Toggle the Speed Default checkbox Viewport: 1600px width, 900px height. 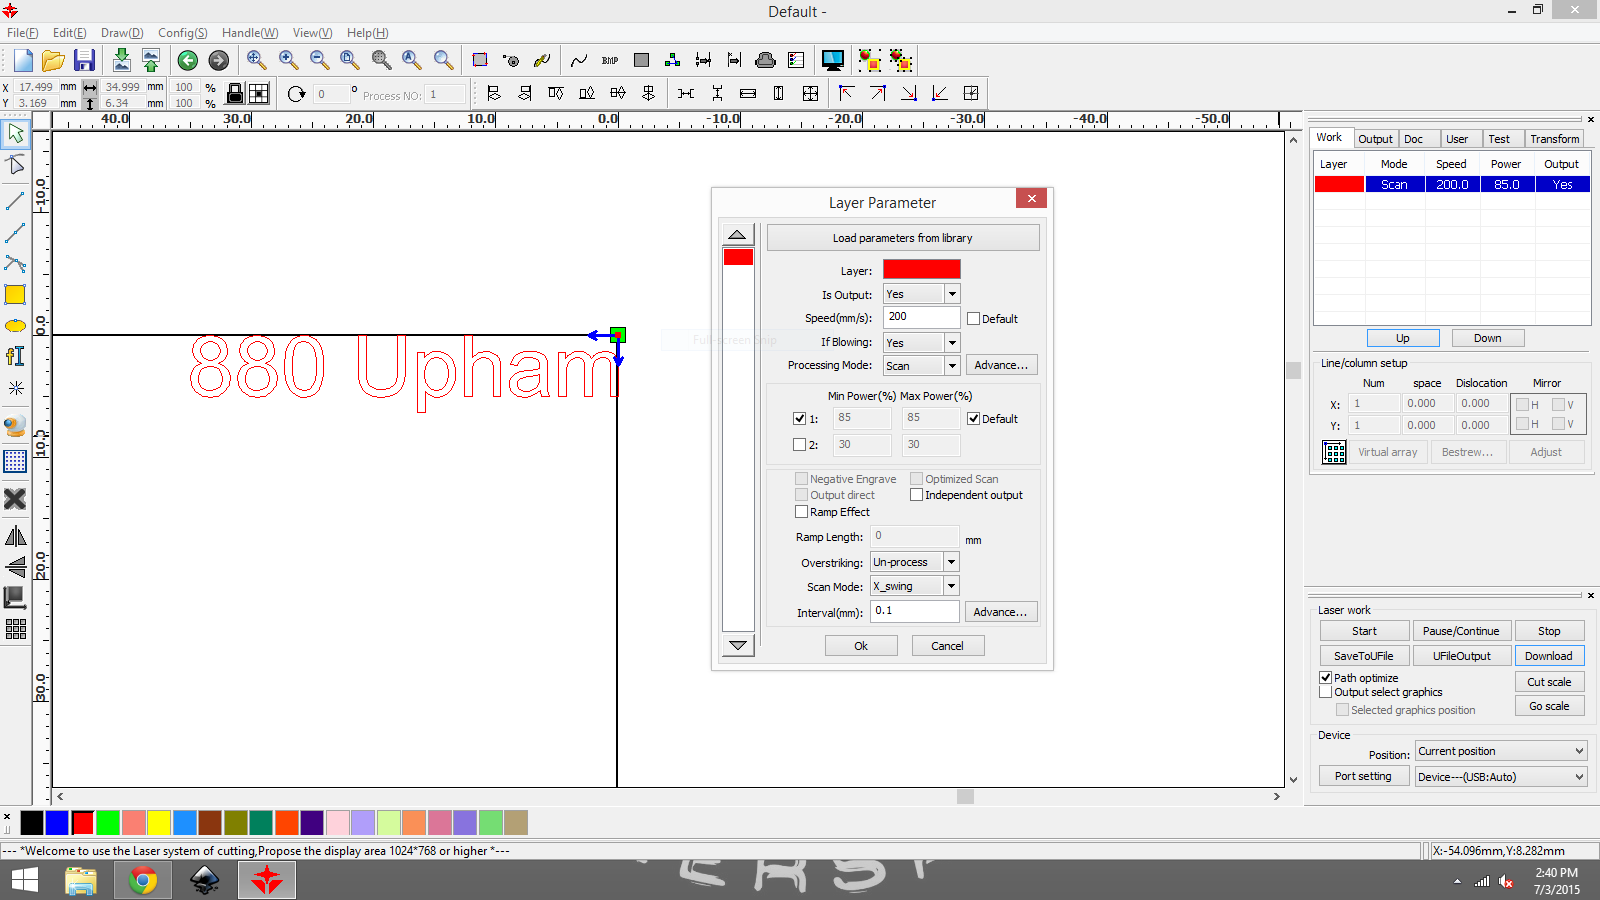click(x=973, y=319)
